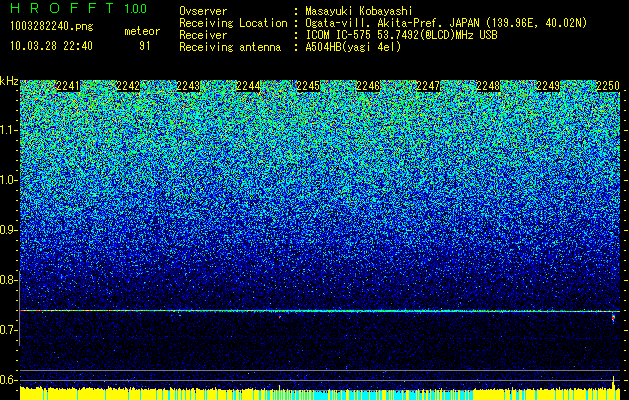Click the 2246 time marker

pos(368,86)
